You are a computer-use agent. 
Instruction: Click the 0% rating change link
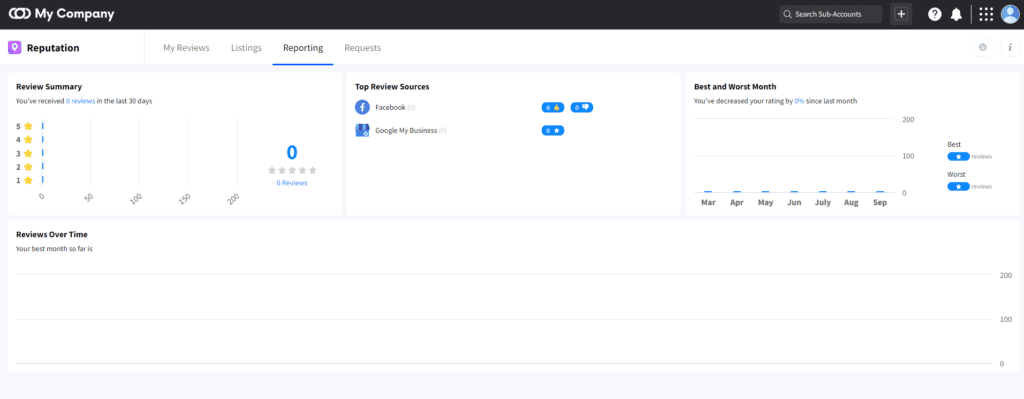(x=799, y=101)
